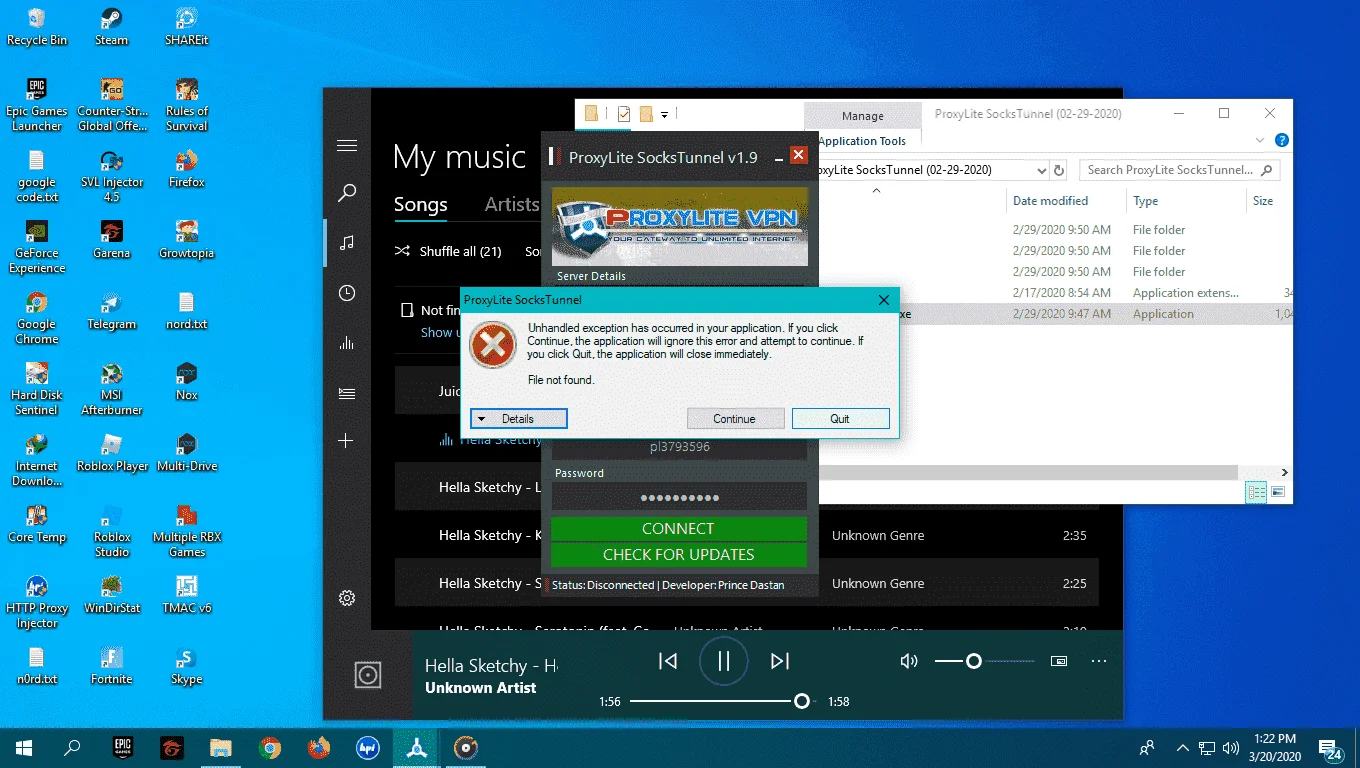
Task: Skip to the next track
Action: [x=780, y=661]
